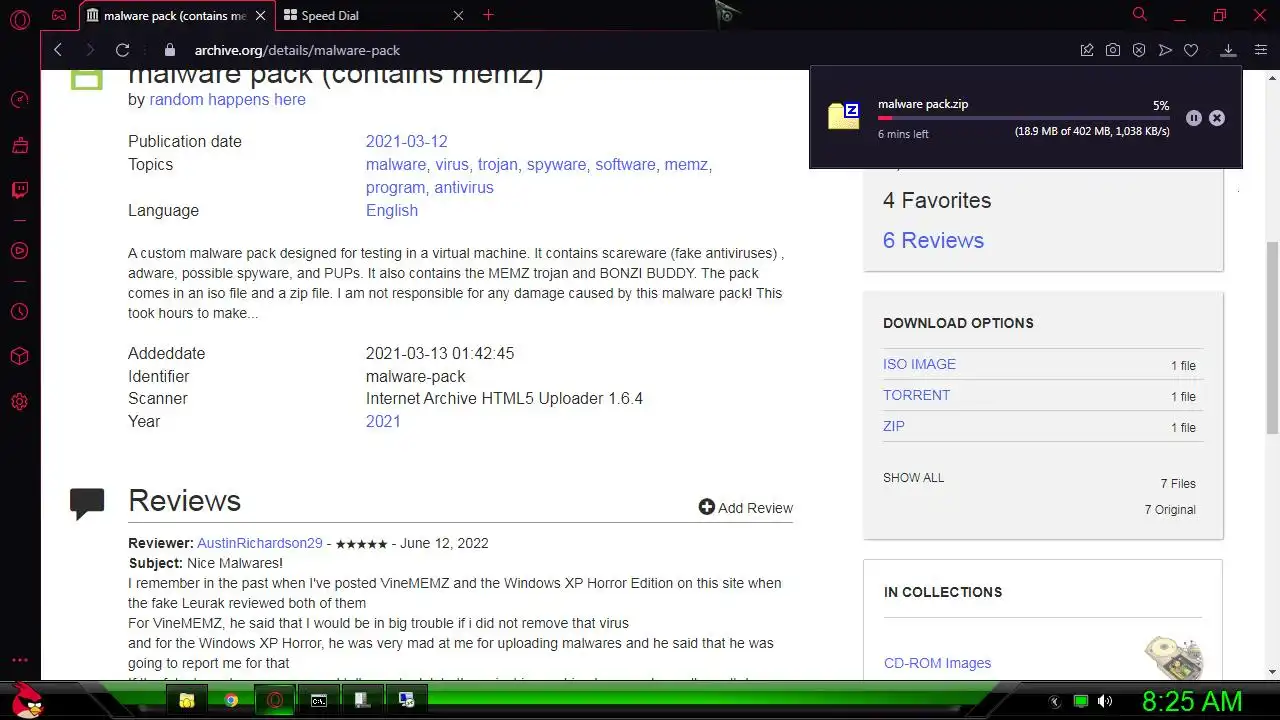Viewport: 1280px width, 720px height.
Task: Open the year 2021 link
Action: (x=383, y=421)
